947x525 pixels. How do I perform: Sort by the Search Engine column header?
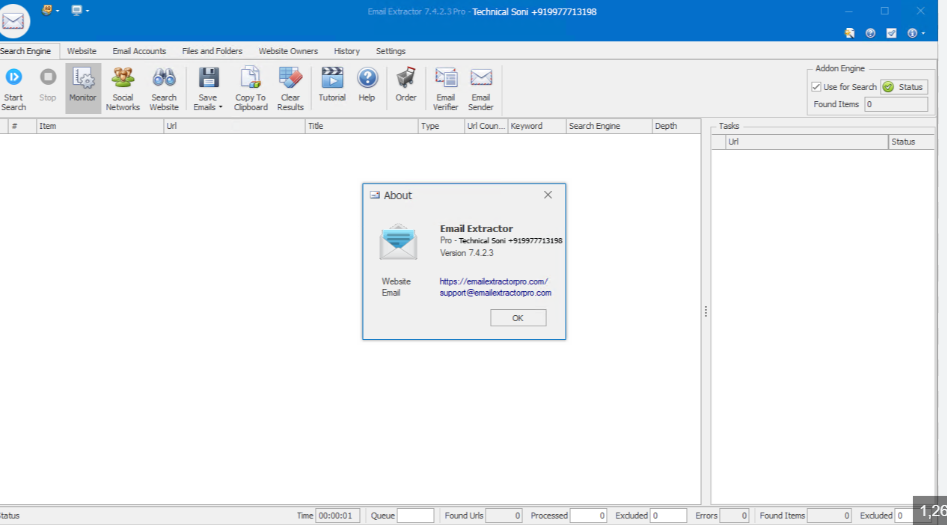click(609, 126)
